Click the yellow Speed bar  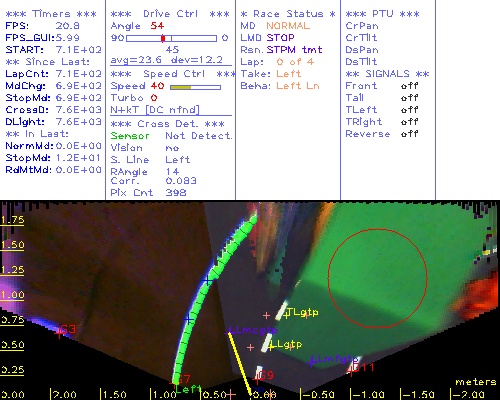point(180,87)
